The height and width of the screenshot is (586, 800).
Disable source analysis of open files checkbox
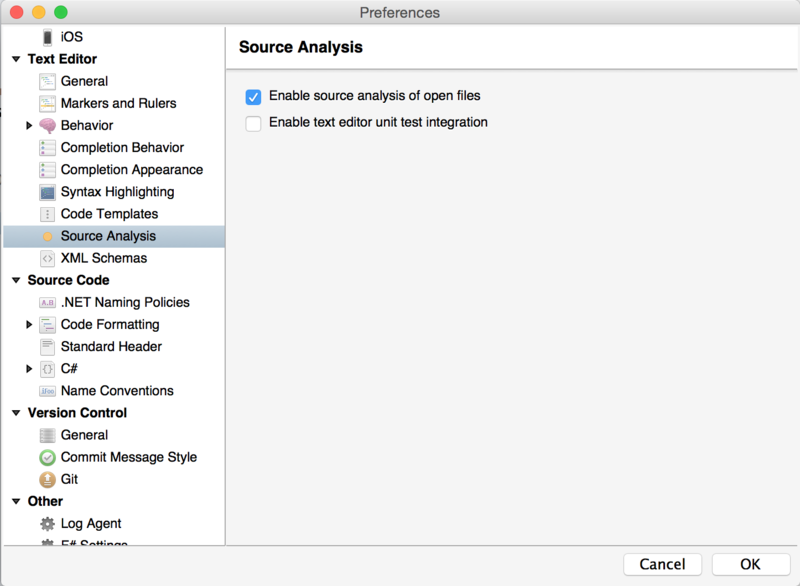tap(253, 96)
